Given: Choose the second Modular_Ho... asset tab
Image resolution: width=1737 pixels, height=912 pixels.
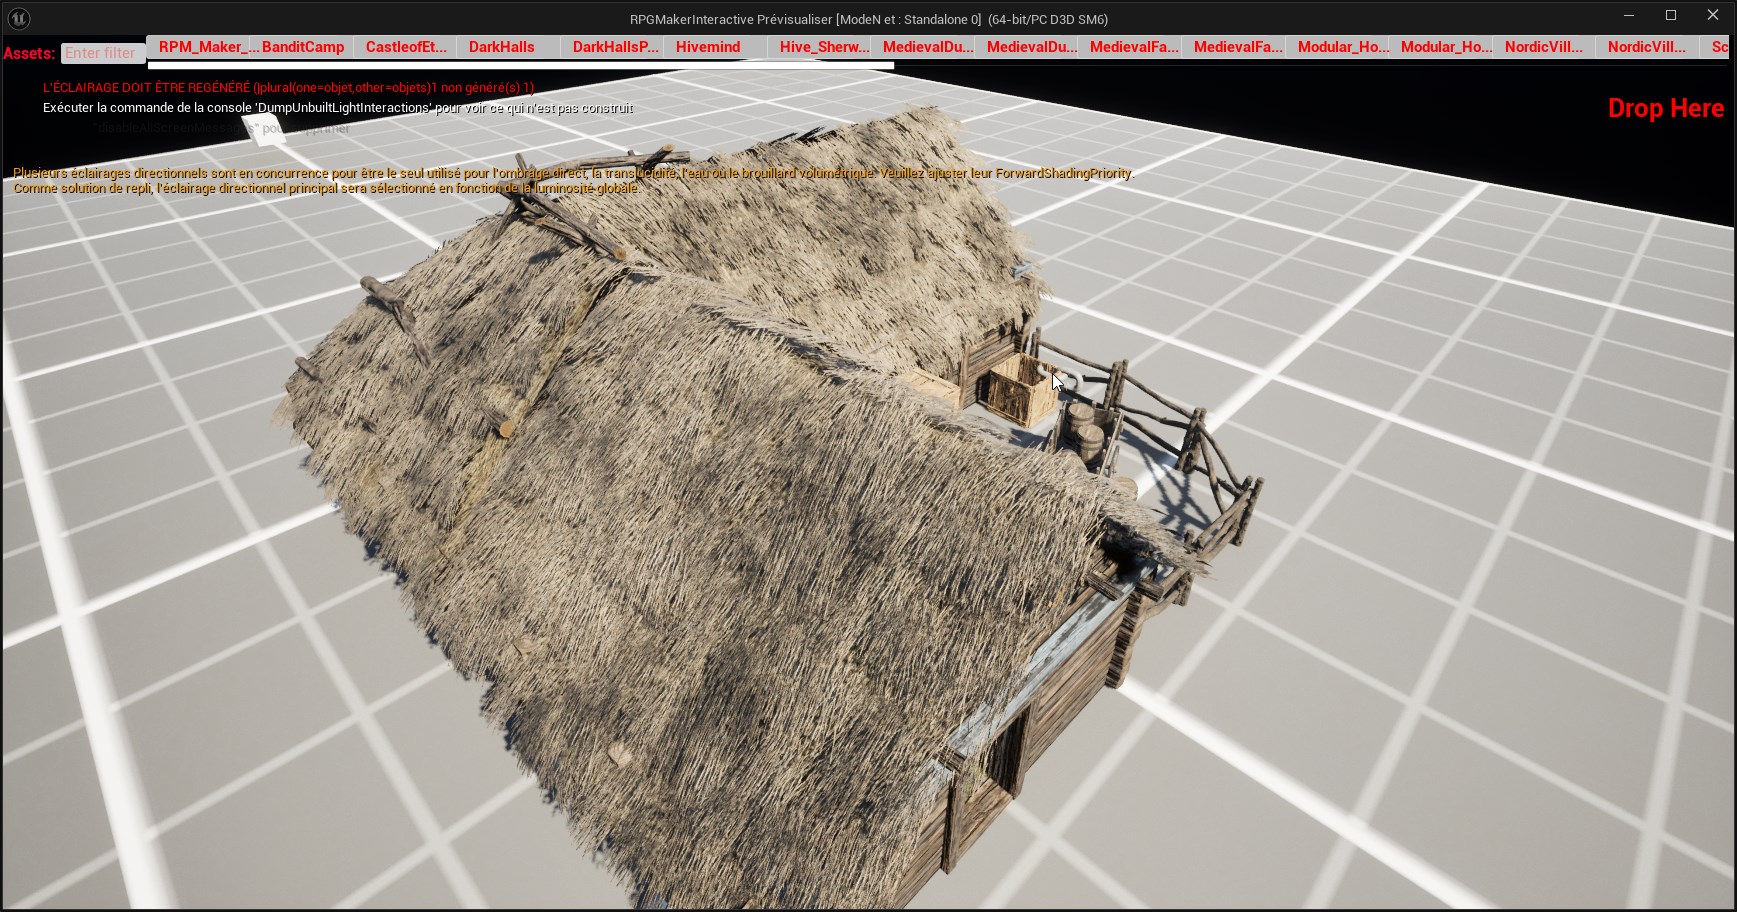Looking at the screenshot, I should coord(1440,47).
